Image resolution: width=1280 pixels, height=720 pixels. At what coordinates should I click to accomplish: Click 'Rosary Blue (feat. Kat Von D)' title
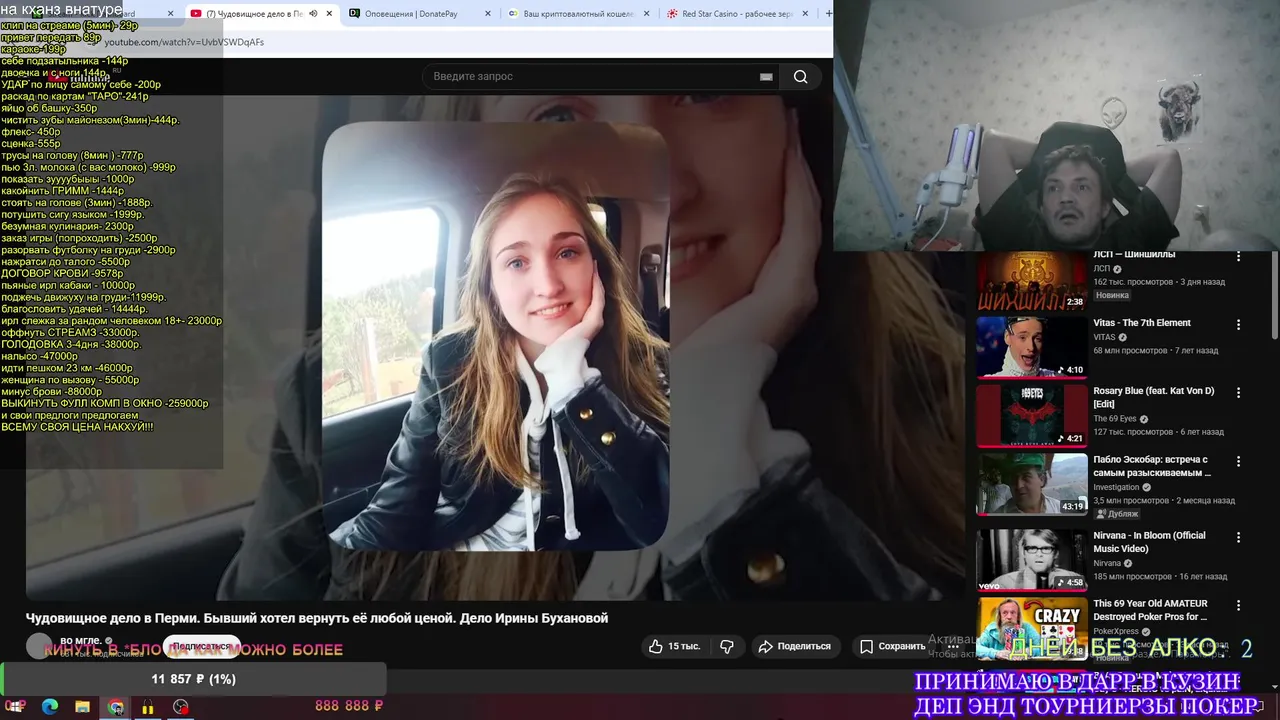pyautogui.click(x=1153, y=397)
